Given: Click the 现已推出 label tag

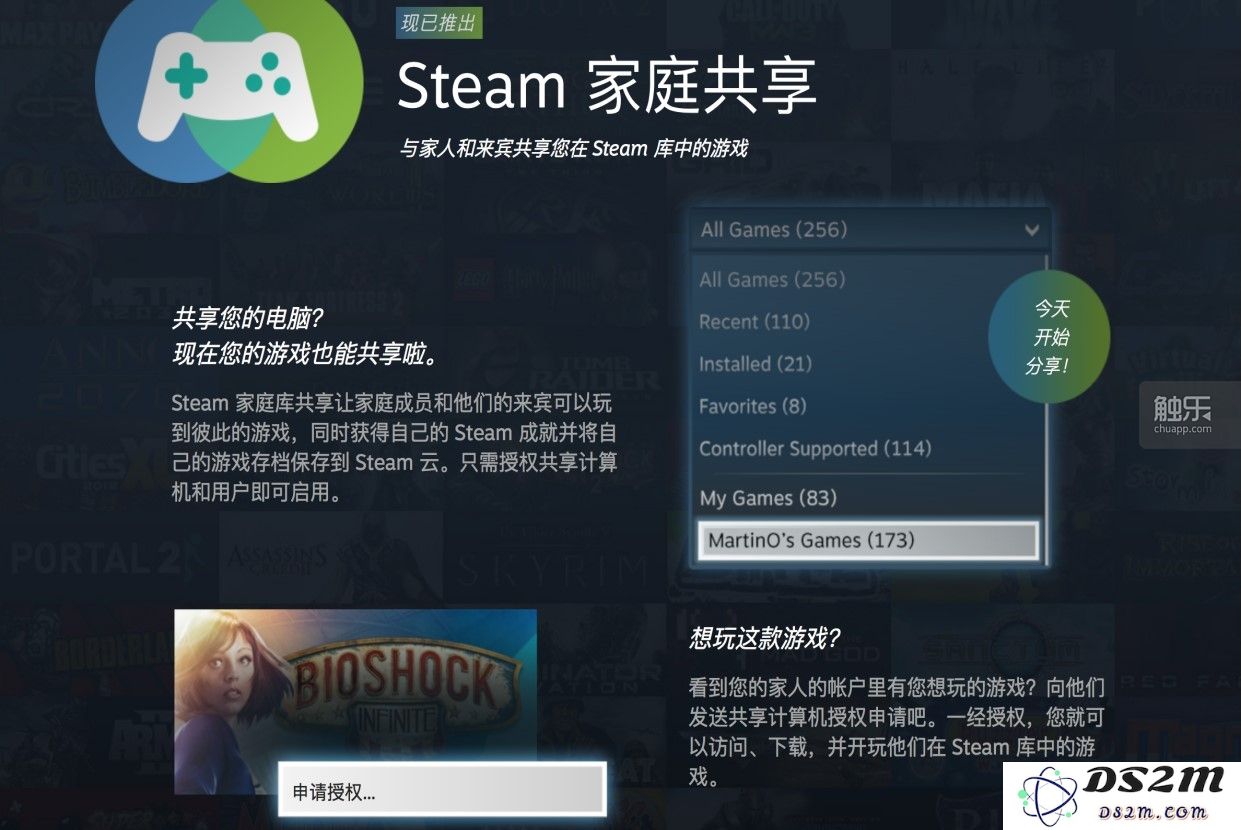Looking at the screenshot, I should click(x=440, y=21).
